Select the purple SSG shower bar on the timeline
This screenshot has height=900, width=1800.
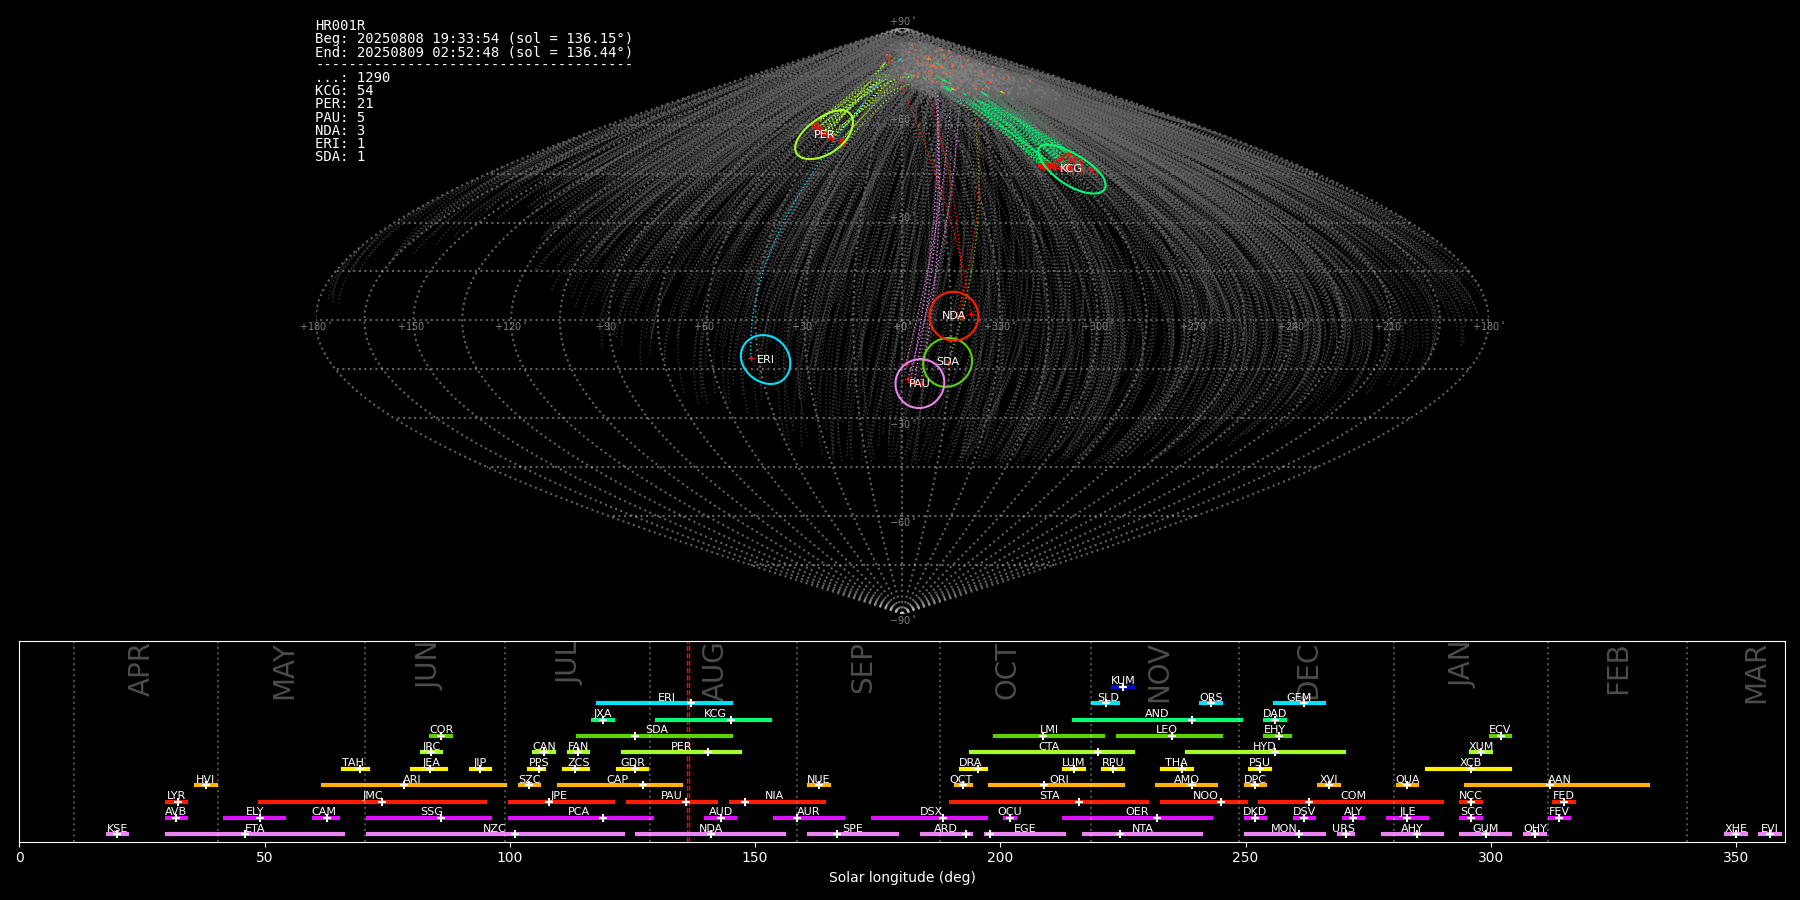pos(428,818)
